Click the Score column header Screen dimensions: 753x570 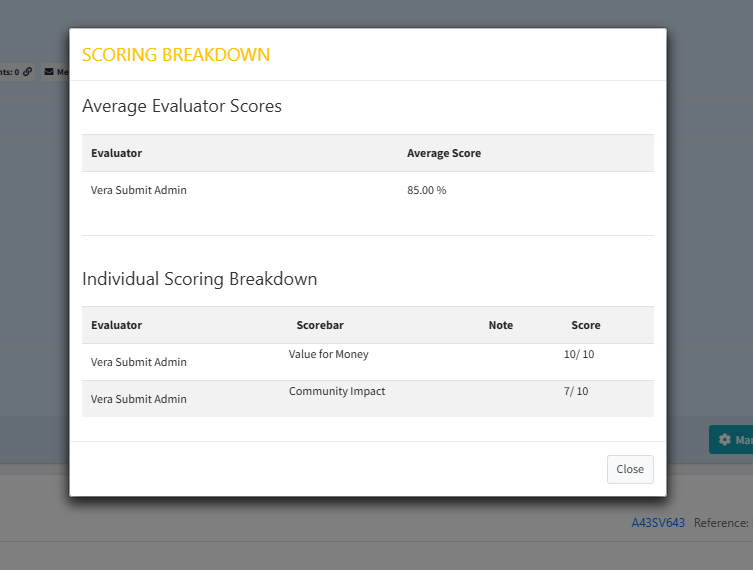coord(585,325)
